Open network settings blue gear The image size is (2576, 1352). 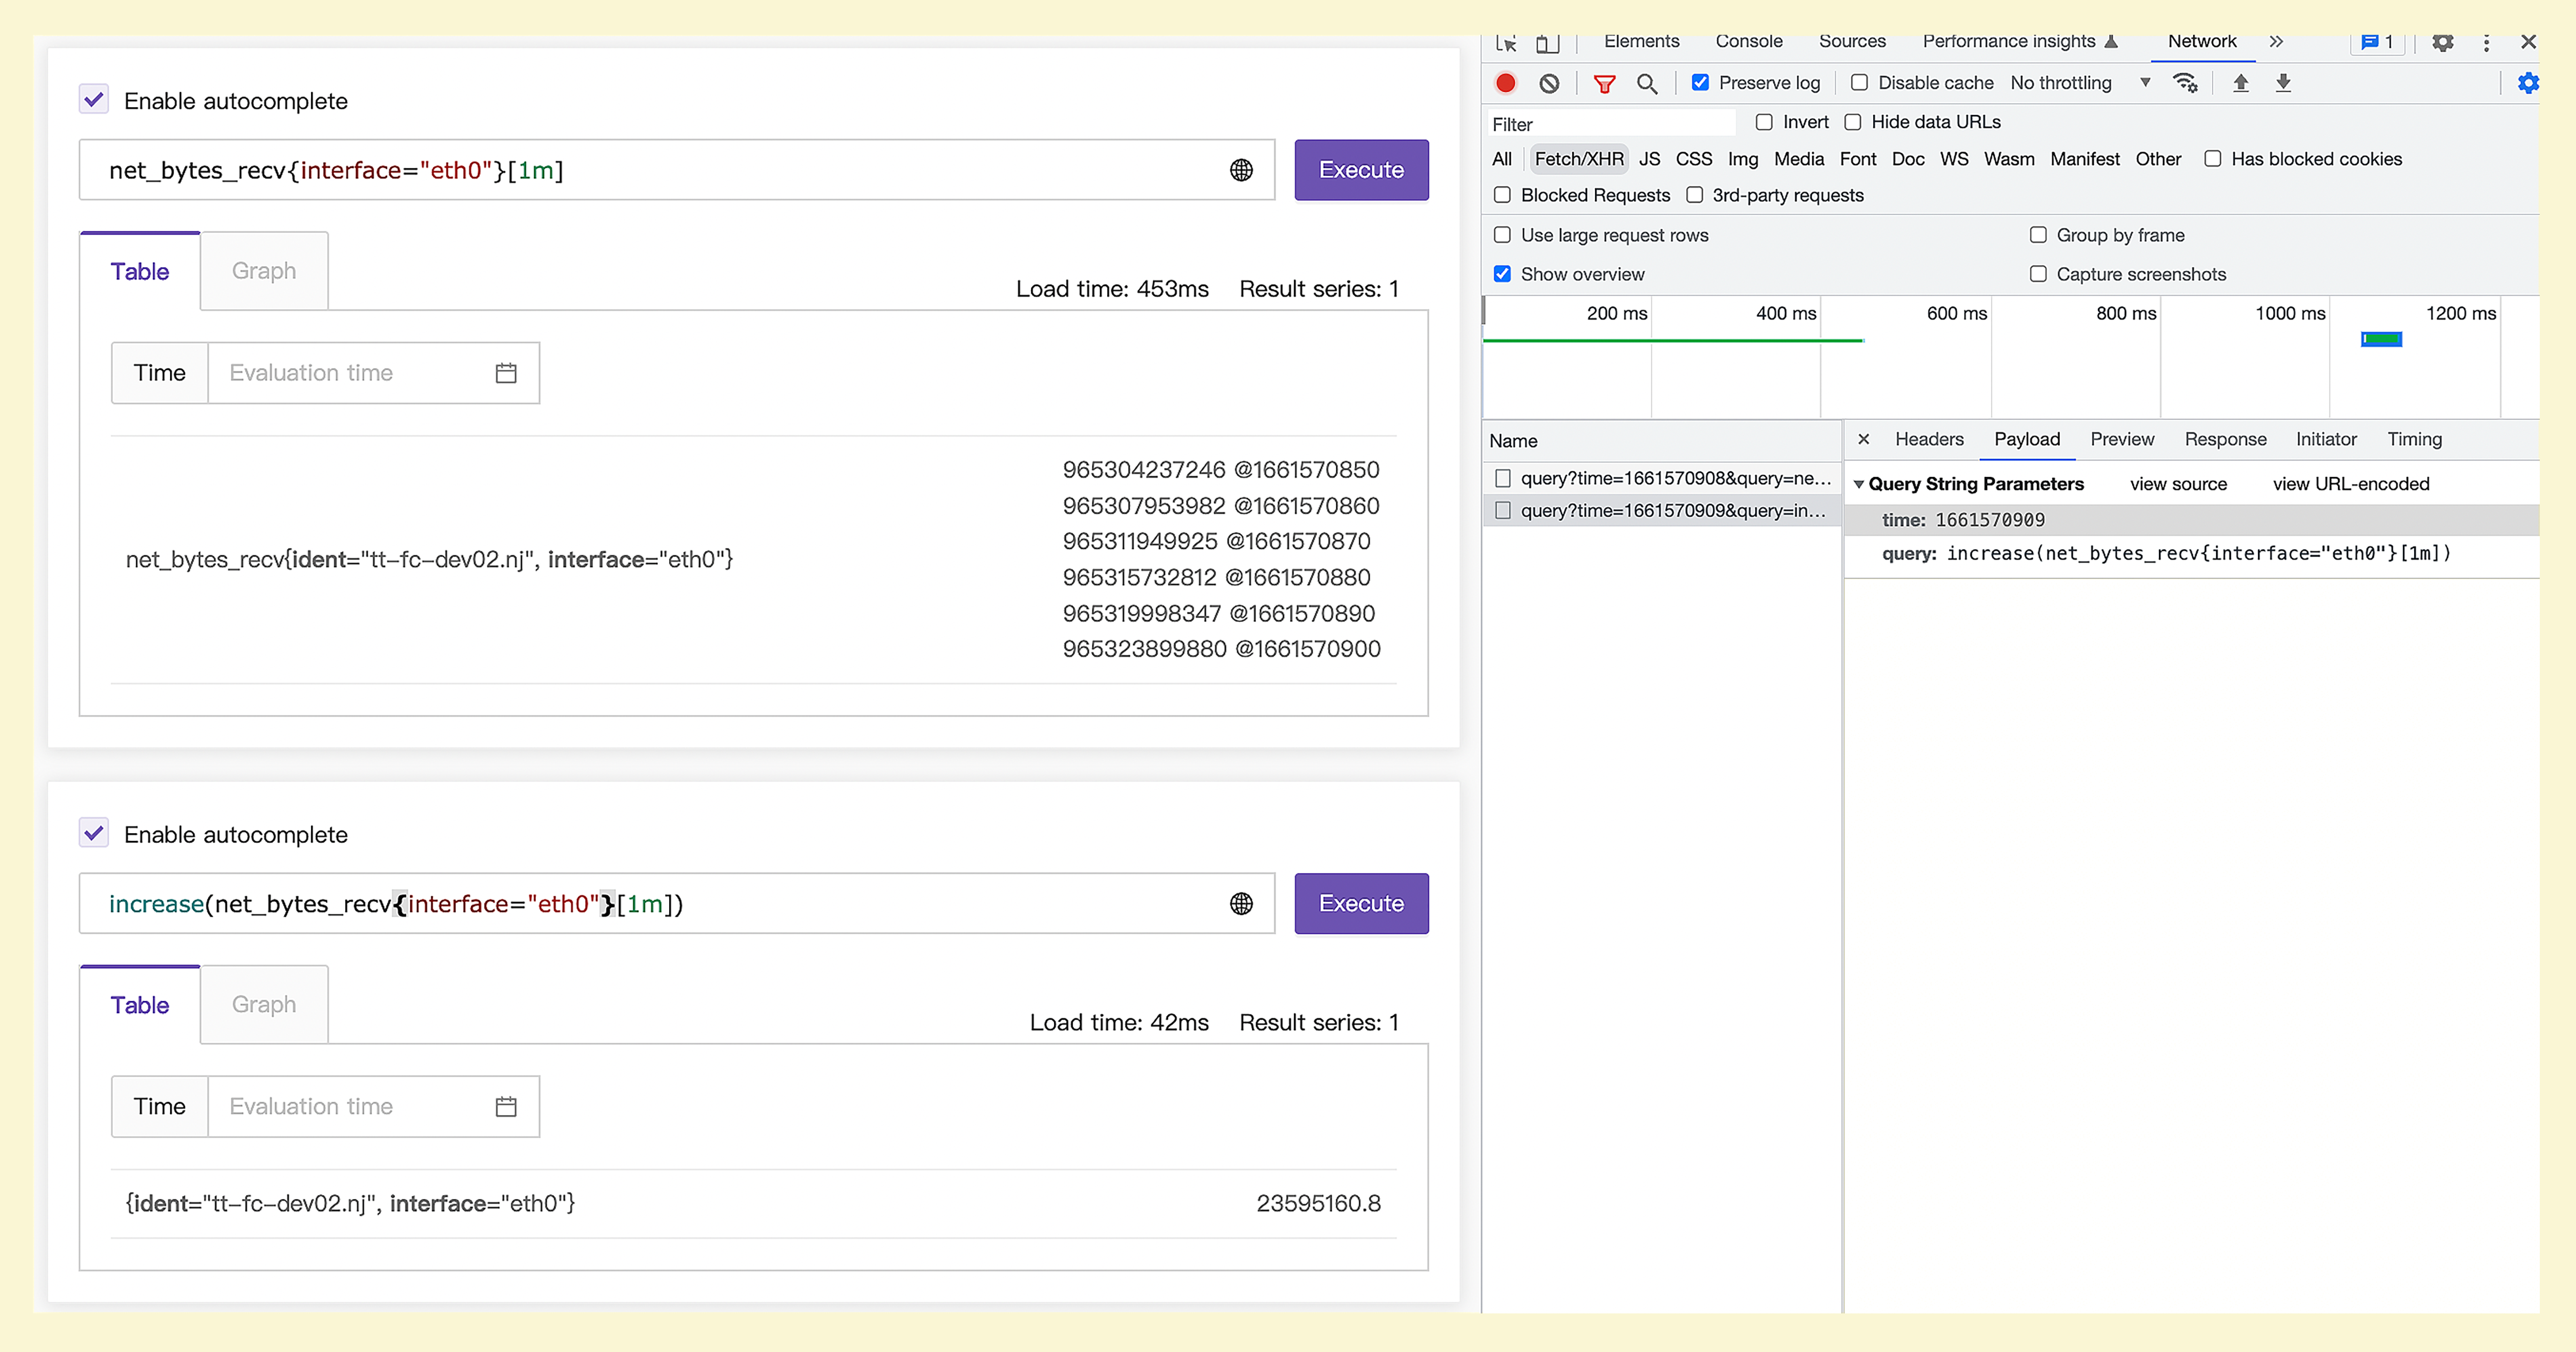tap(2528, 83)
